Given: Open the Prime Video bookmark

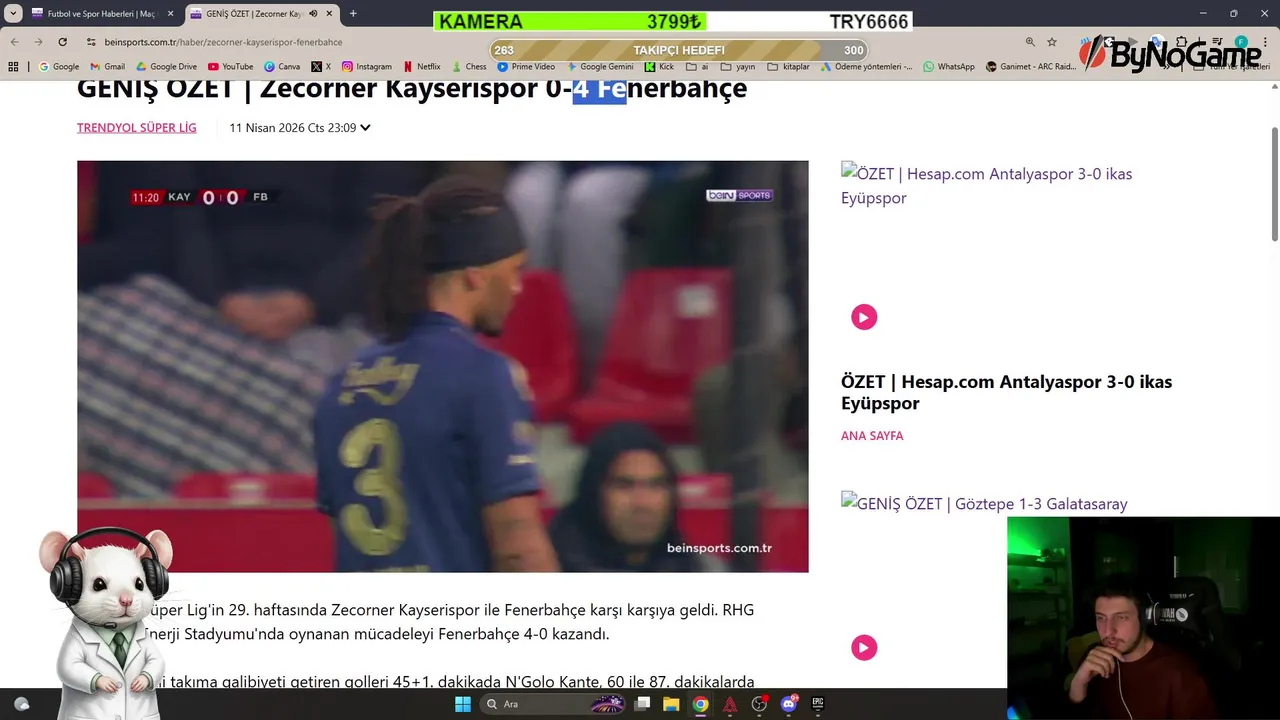Looking at the screenshot, I should [x=526, y=67].
